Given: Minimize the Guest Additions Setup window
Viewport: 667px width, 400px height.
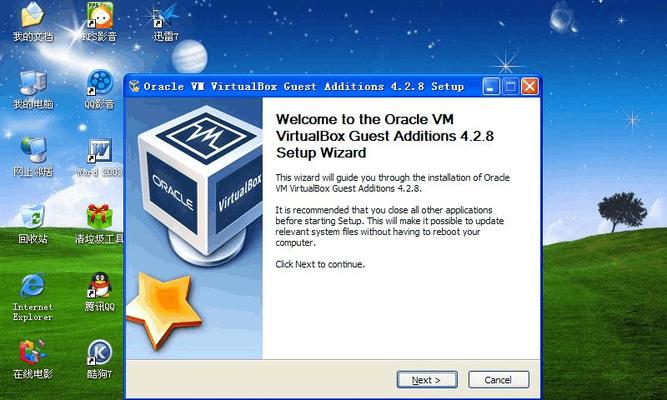Looking at the screenshot, I should tap(491, 86).
